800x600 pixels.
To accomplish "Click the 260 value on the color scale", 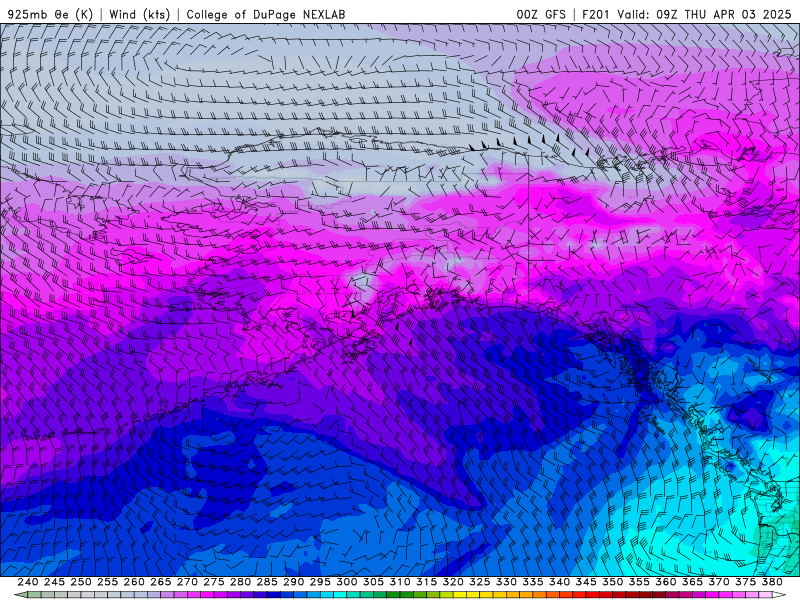I will click(134, 582).
